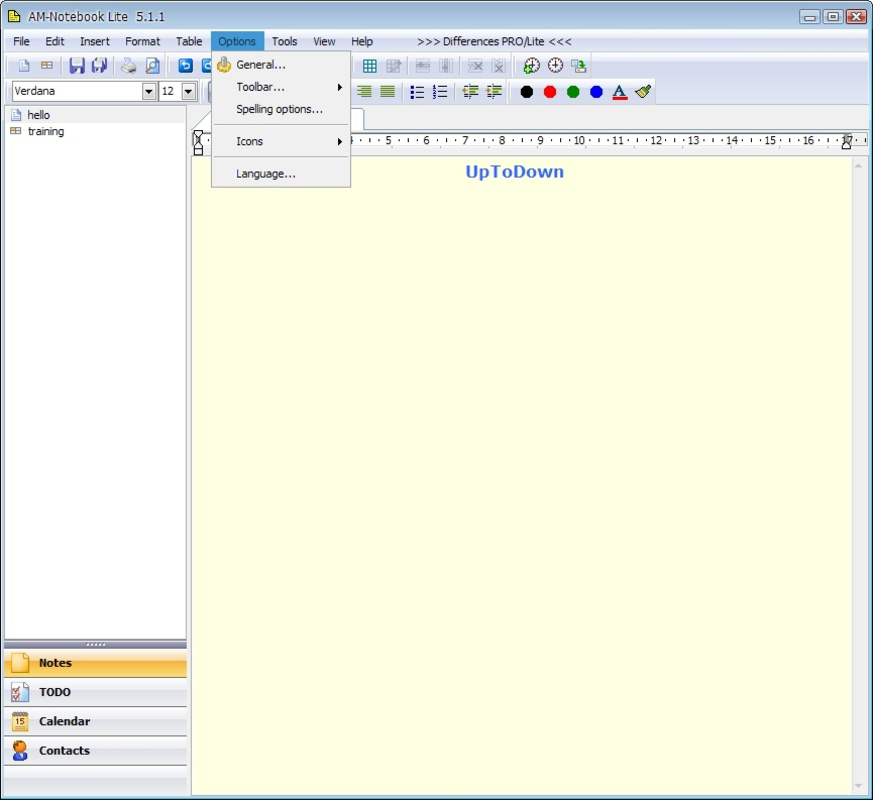Open the font size dropdown

point(189,91)
